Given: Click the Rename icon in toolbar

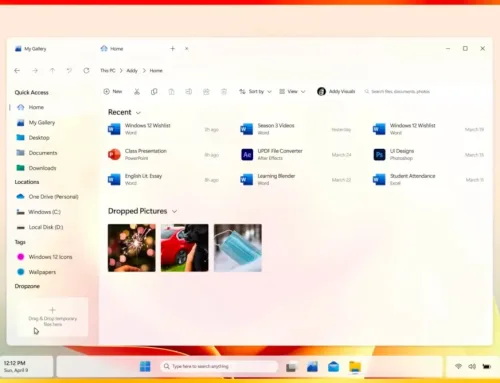Looking at the screenshot, I should pyautogui.click(x=189, y=92).
